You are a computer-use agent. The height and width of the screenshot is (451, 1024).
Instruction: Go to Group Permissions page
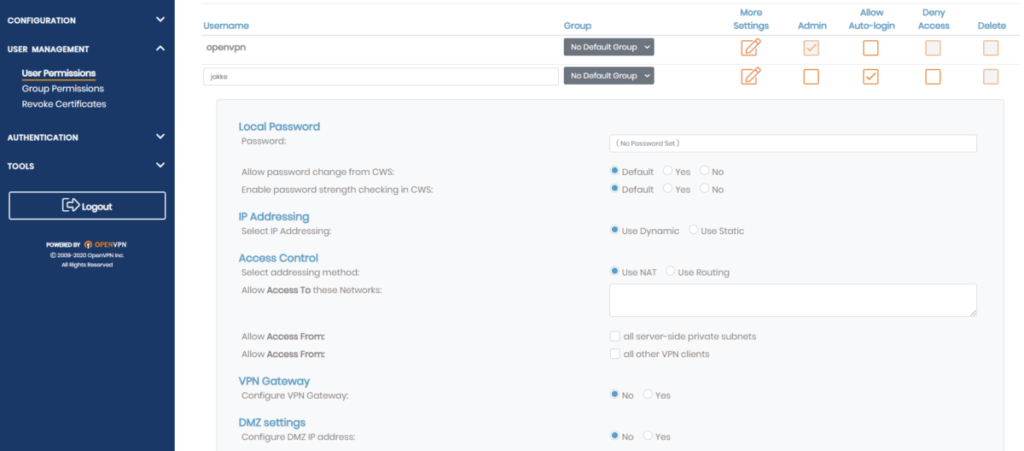62,89
